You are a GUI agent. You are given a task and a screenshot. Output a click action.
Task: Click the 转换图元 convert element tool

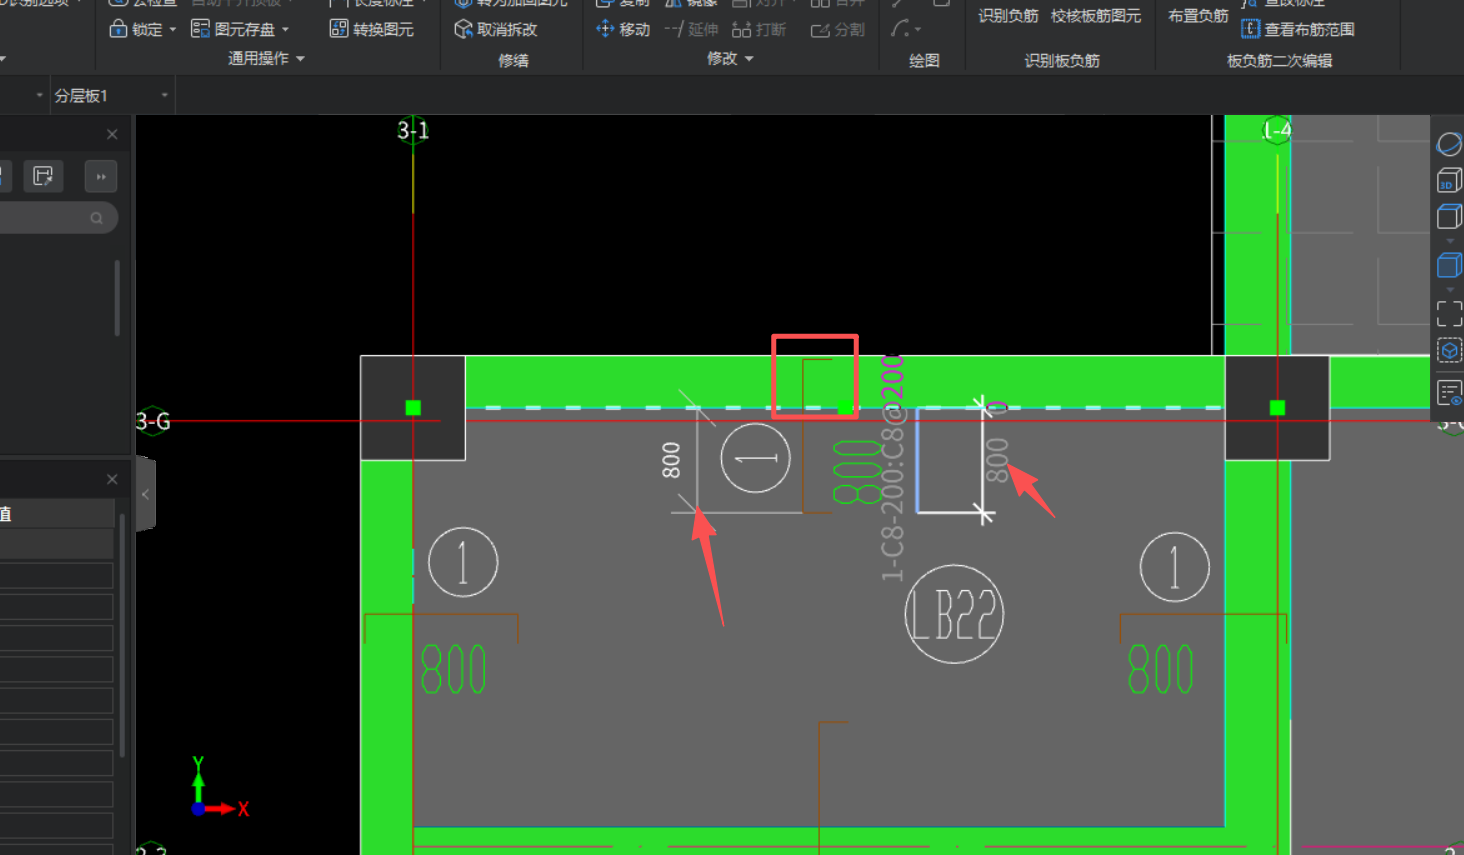372,29
